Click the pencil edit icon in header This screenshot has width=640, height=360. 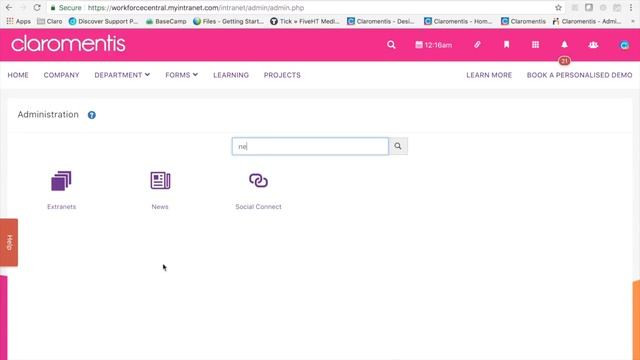477,44
